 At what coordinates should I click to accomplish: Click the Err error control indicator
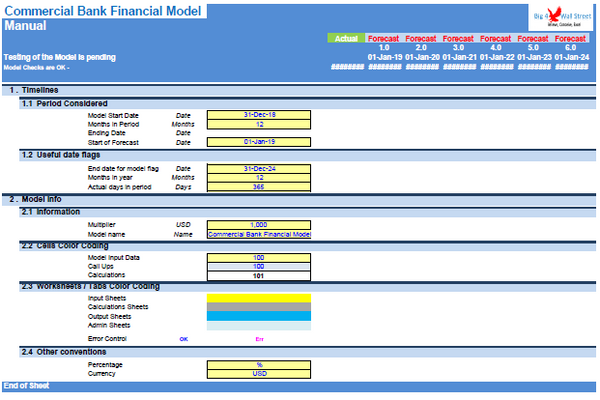coord(259,338)
